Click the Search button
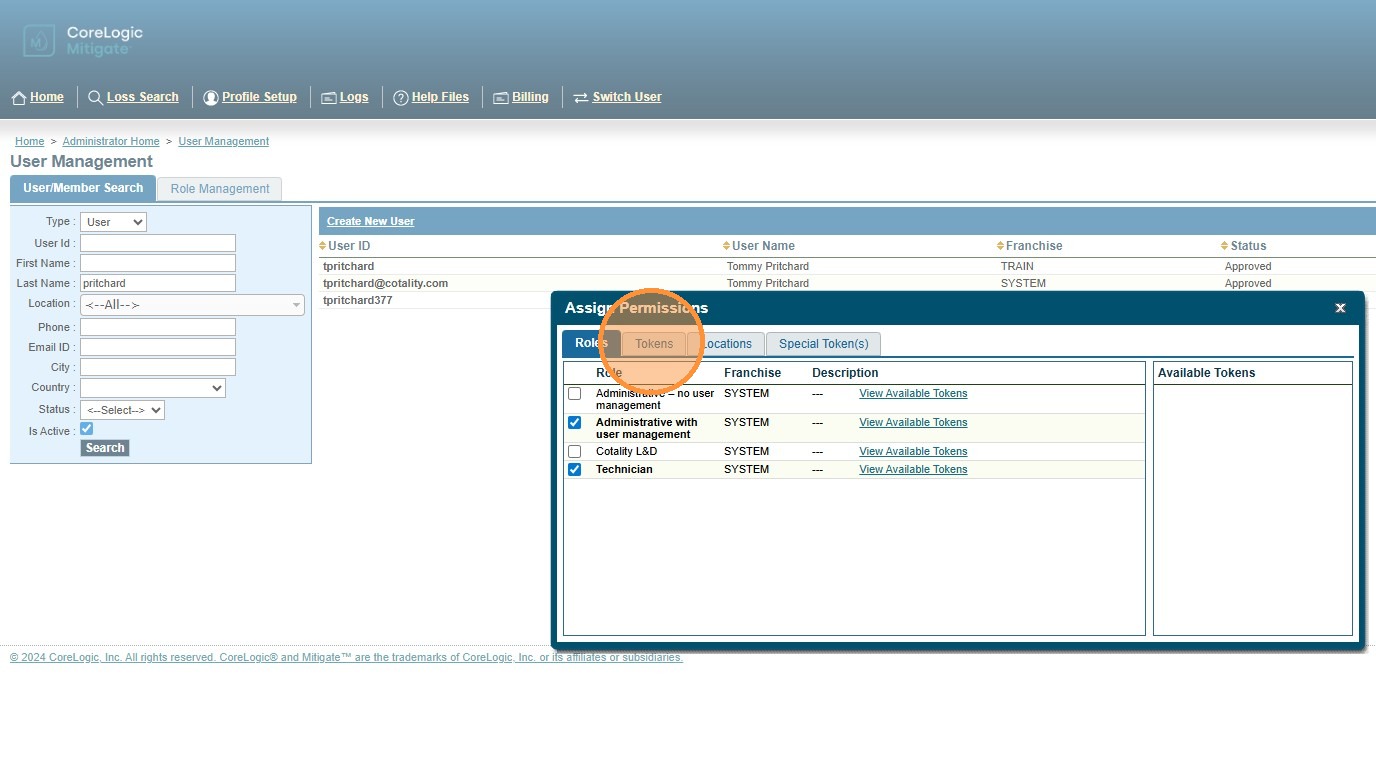 (105, 448)
